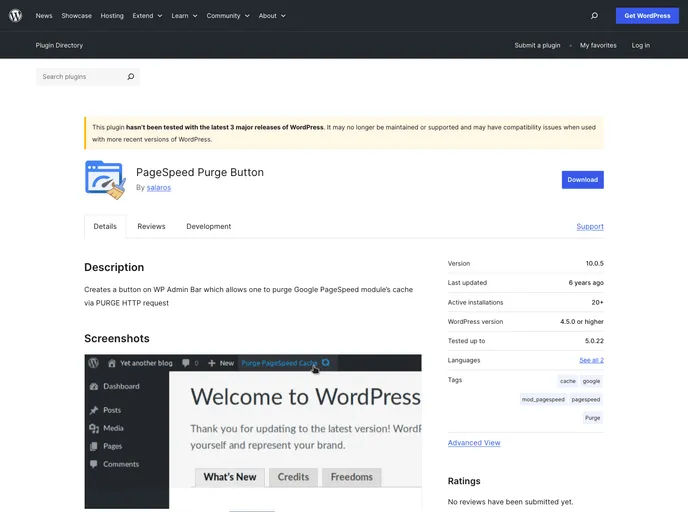The width and height of the screenshot is (688, 512).
Task: Switch to the Reviews tab
Action: coord(151,226)
